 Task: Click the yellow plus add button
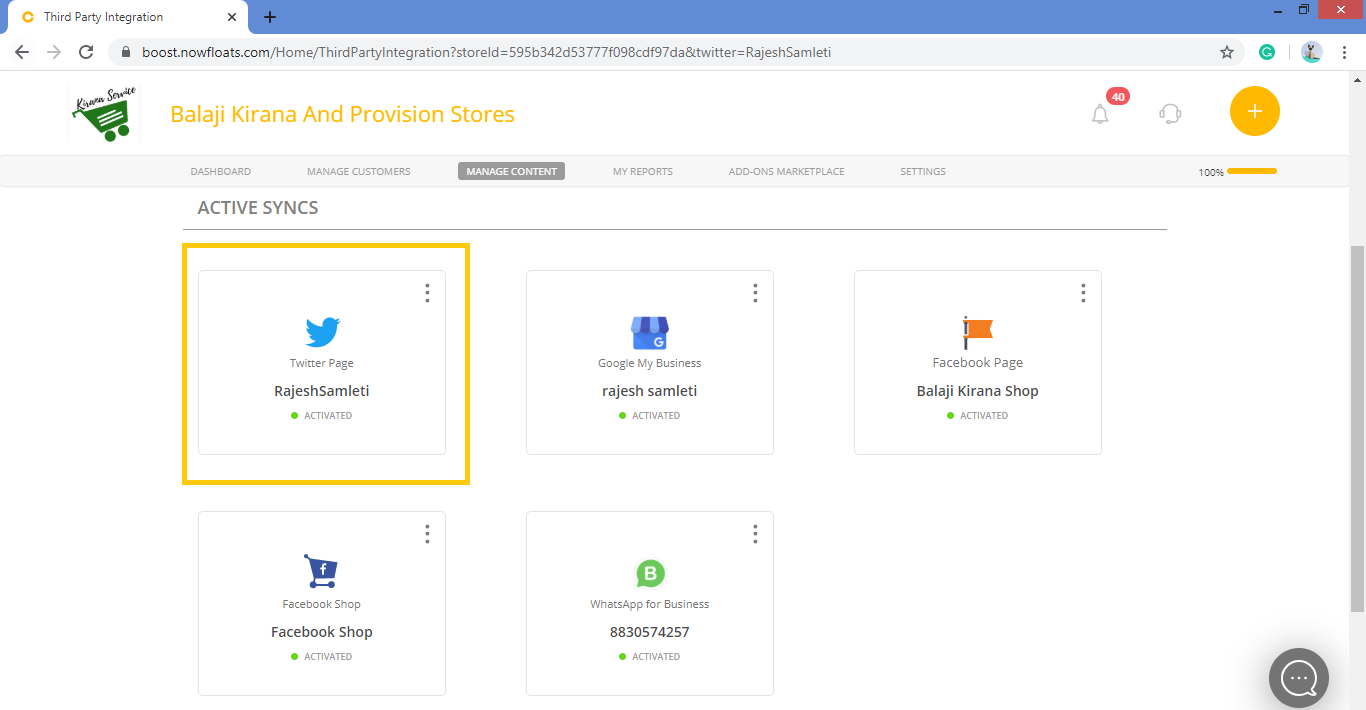[x=1254, y=111]
